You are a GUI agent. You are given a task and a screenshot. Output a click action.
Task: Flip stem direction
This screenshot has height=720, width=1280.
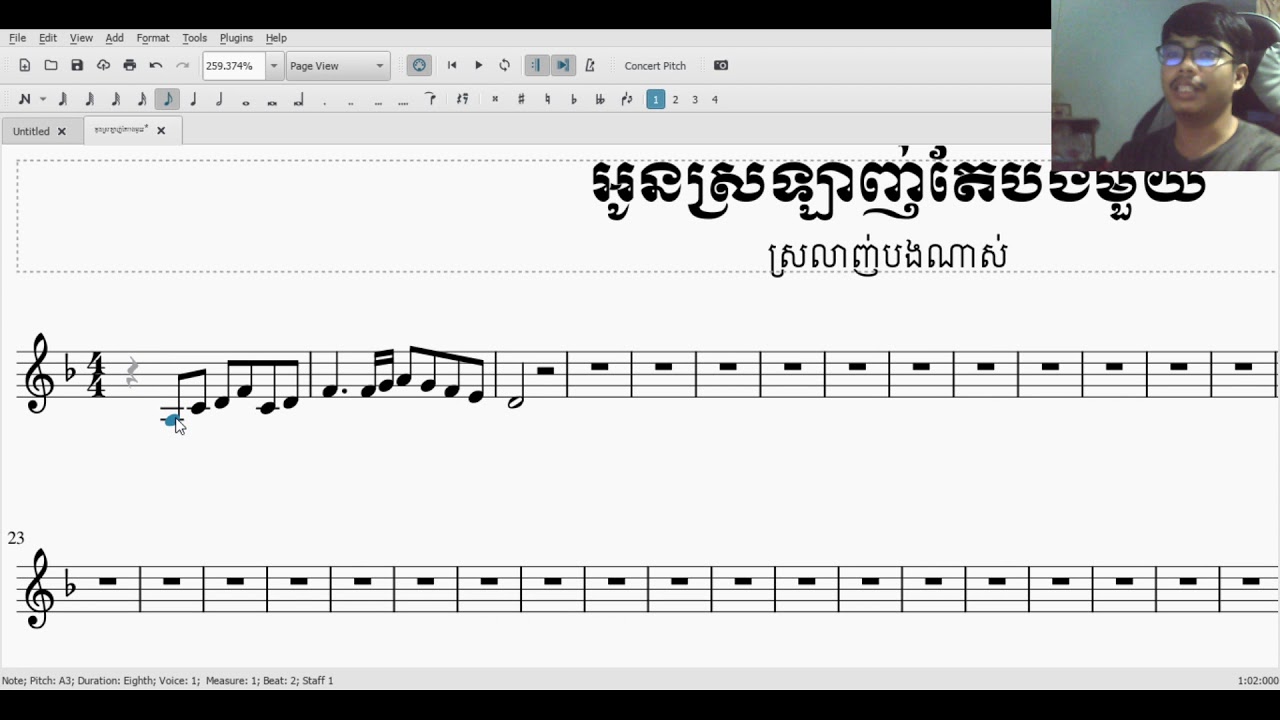pos(626,100)
